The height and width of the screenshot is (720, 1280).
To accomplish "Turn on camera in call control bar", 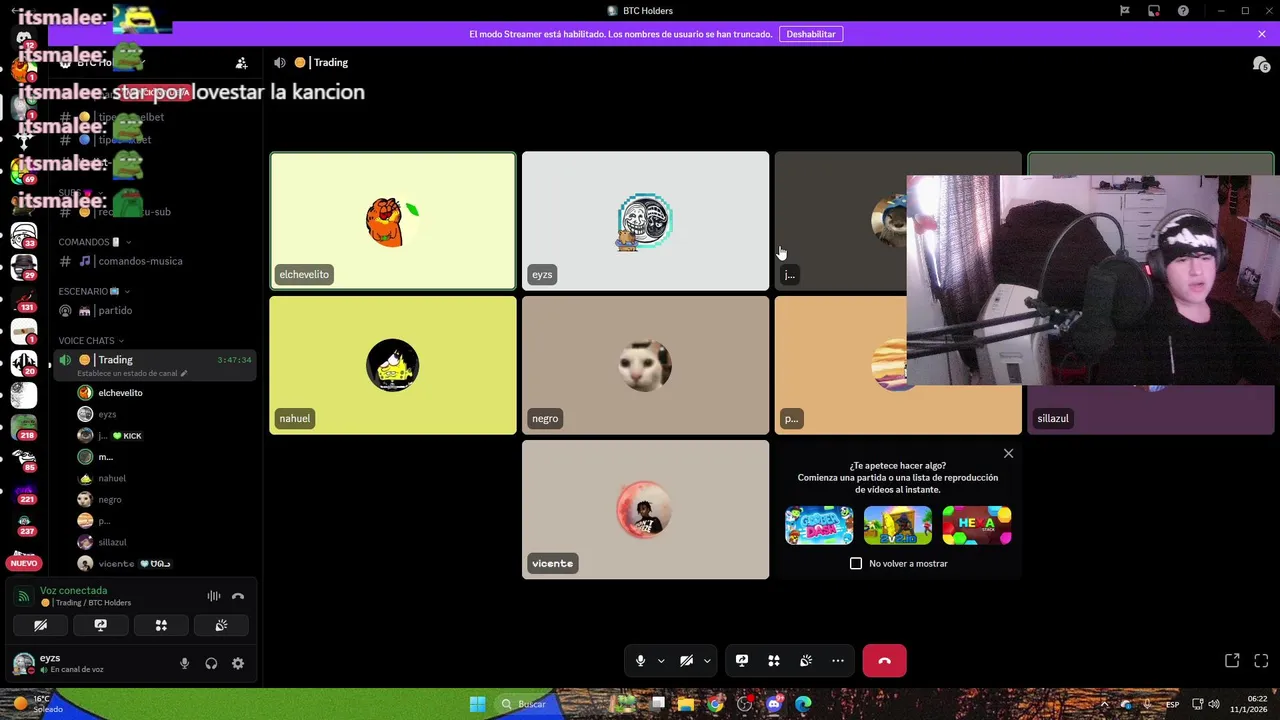I will 686,661.
